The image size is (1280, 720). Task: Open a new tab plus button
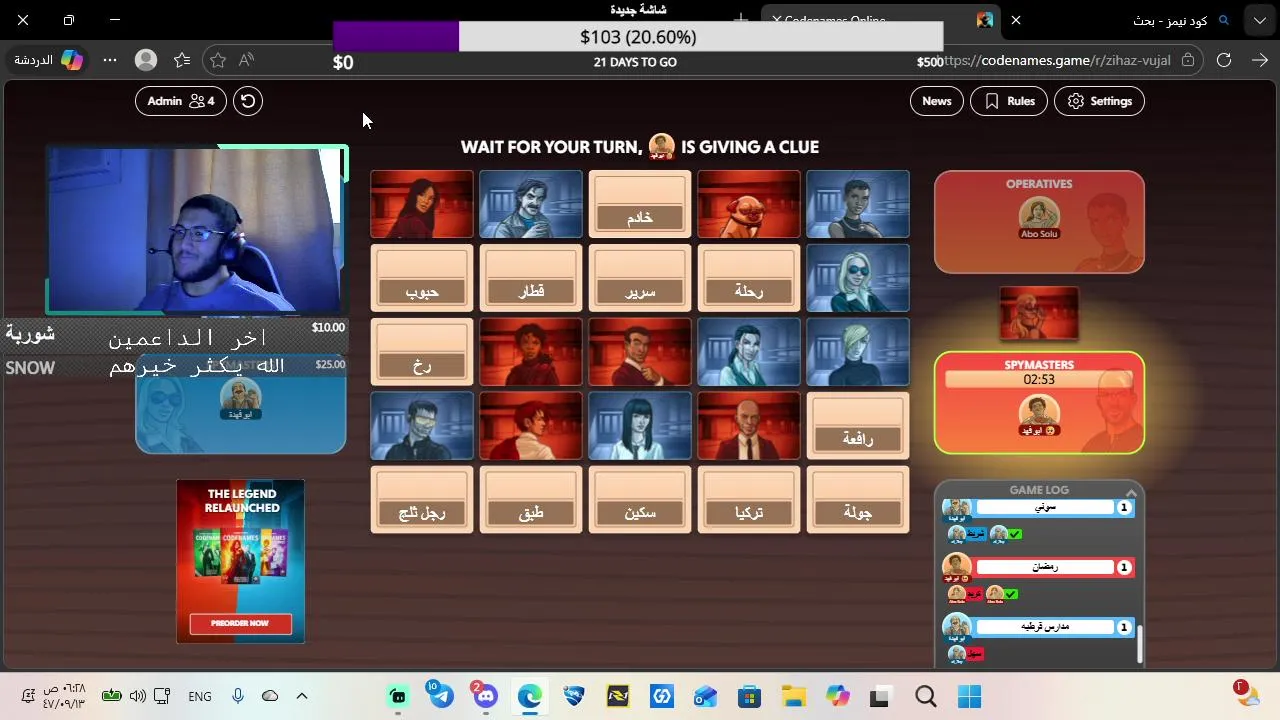[741, 19]
